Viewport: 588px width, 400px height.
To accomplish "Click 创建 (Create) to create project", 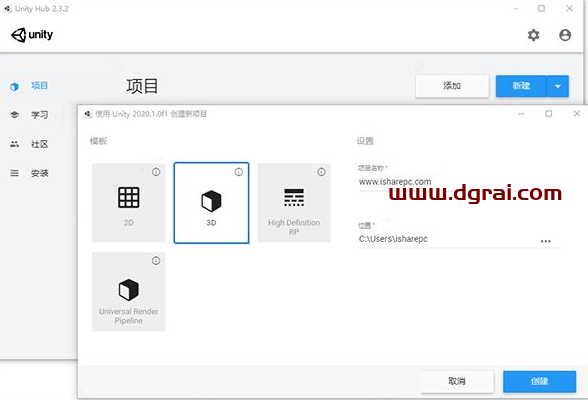I will click(539, 381).
